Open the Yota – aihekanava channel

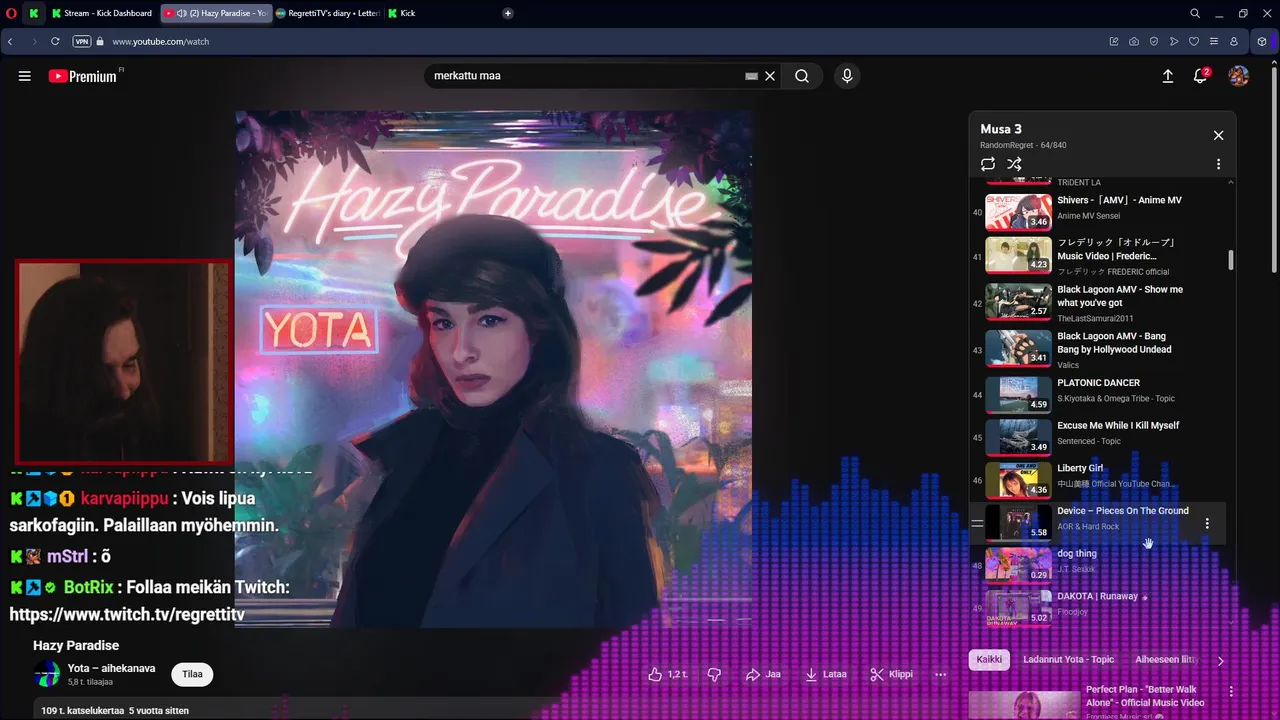pyautogui.click(x=111, y=668)
